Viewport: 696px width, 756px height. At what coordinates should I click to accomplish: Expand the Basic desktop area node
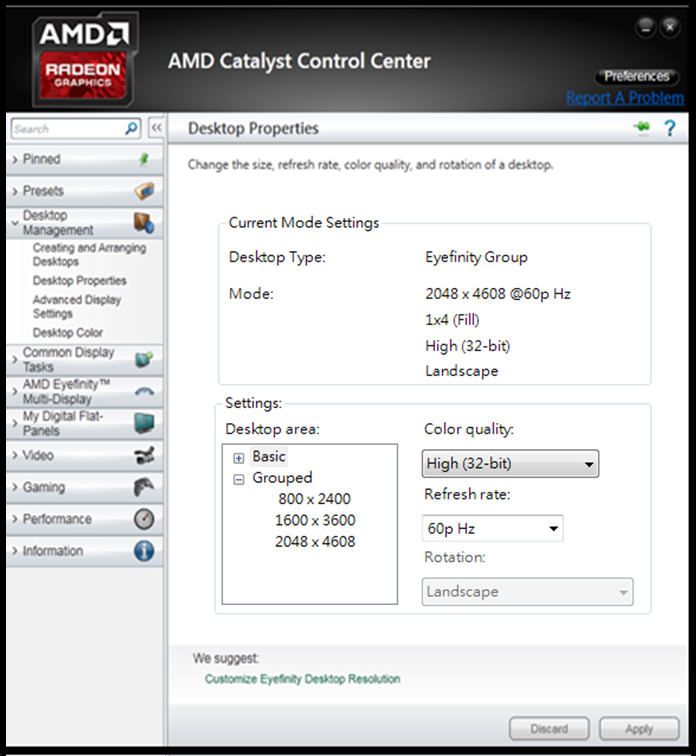coord(239,458)
